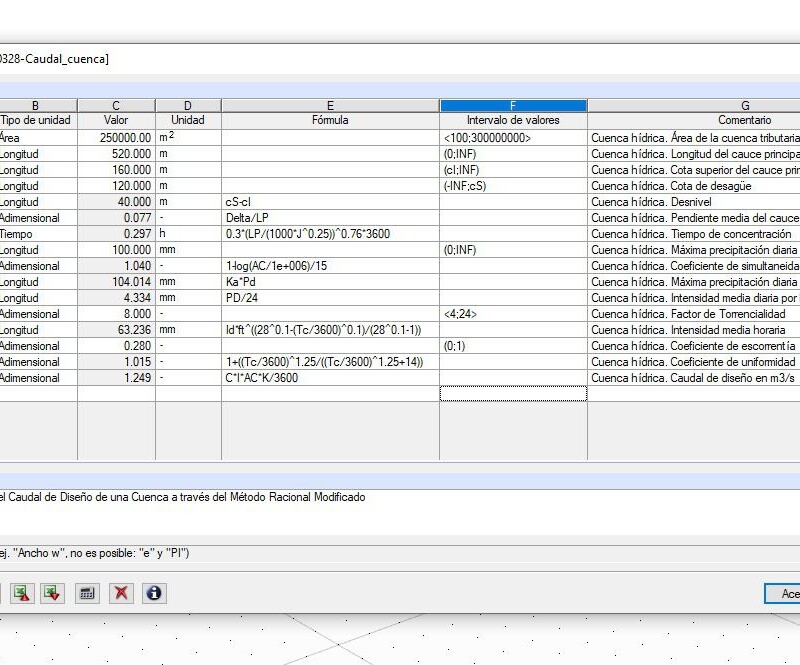Open the calculator tool icon

coord(87,593)
